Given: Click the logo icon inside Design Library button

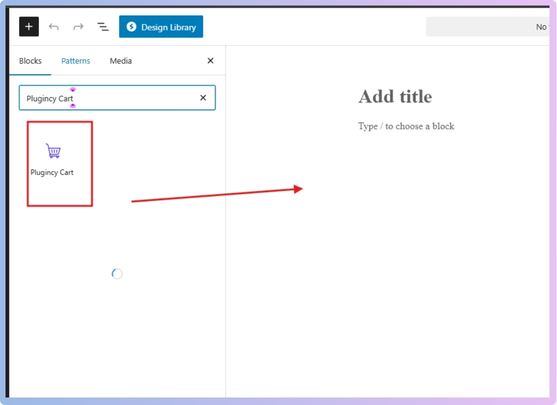Looking at the screenshot, I should pyautogui.click(x=131, y=27).
